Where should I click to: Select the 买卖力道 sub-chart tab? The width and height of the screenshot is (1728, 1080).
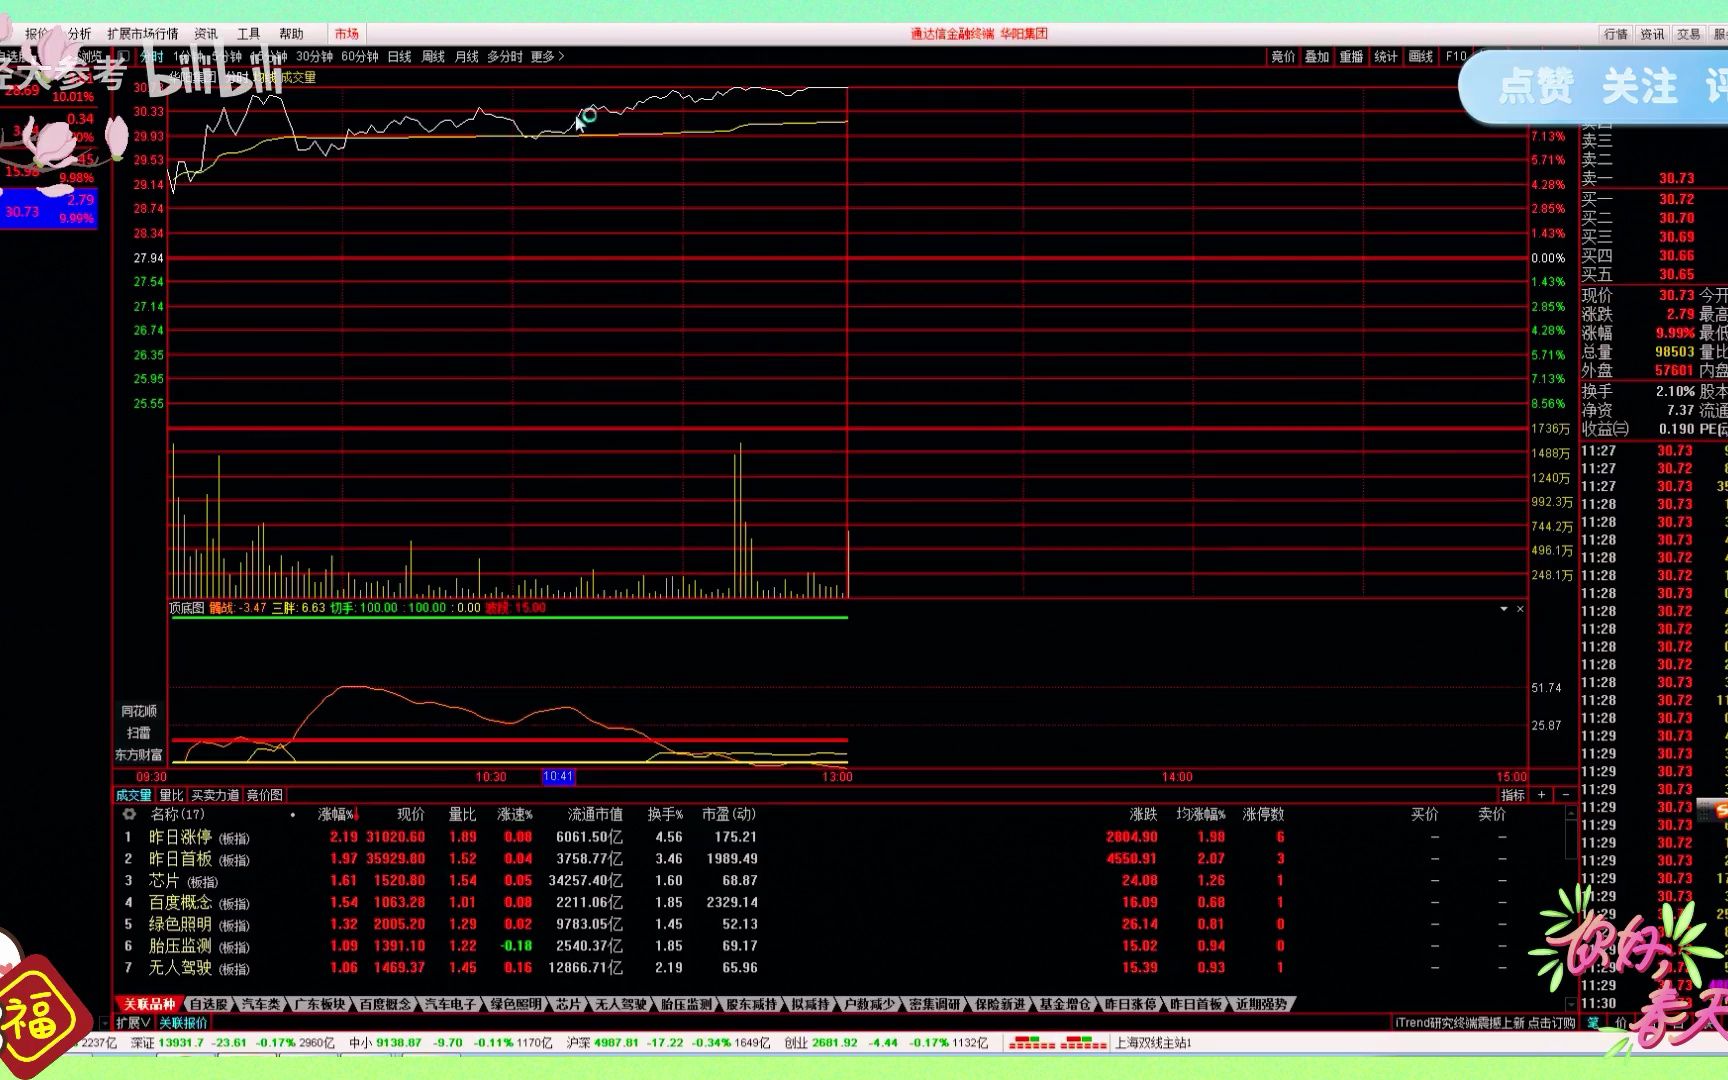click(215, 795)
